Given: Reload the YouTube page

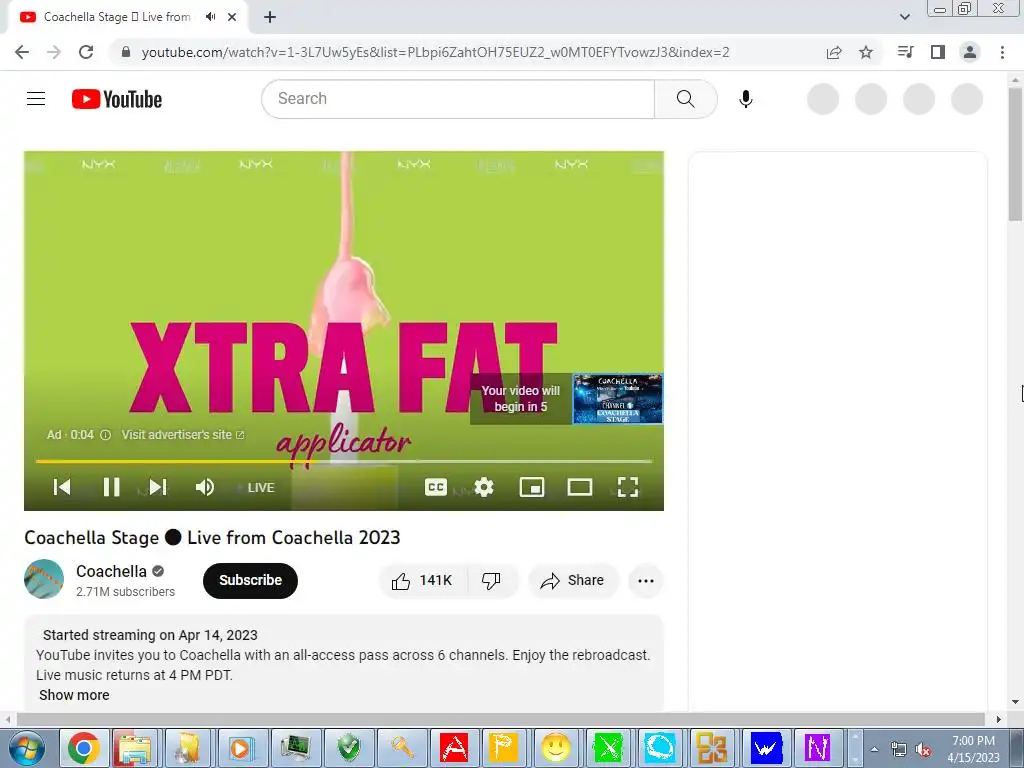Looking at the screenshot, I should pyautogui.click(x=86, y=52).
